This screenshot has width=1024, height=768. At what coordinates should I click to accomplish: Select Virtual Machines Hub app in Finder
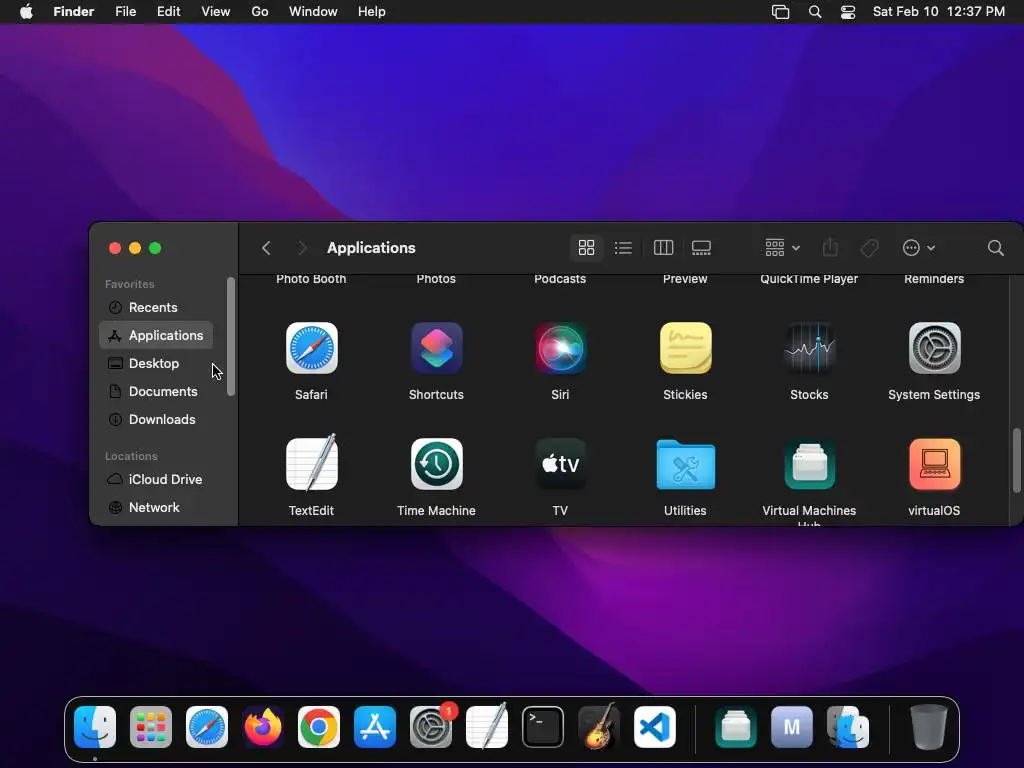[x=809, y=464]
